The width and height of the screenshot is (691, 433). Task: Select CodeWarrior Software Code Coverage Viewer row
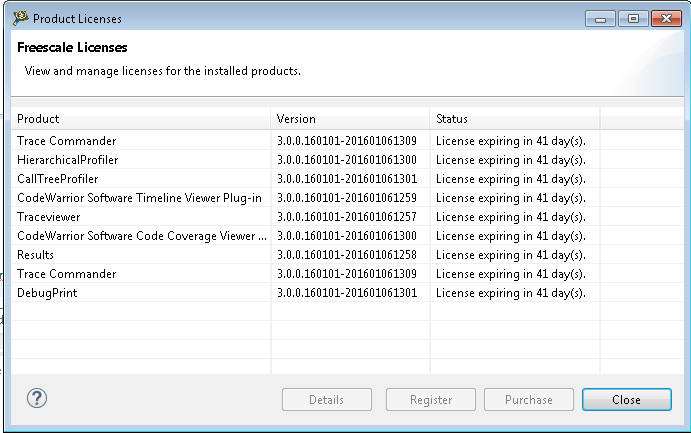click(x=142, y=236)
